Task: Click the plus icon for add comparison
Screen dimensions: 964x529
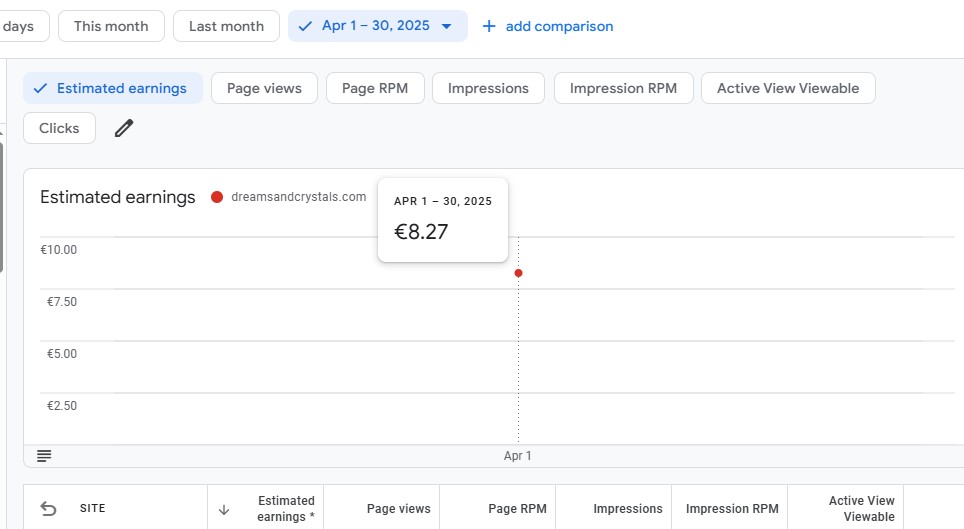Action: tap(489, 26)
